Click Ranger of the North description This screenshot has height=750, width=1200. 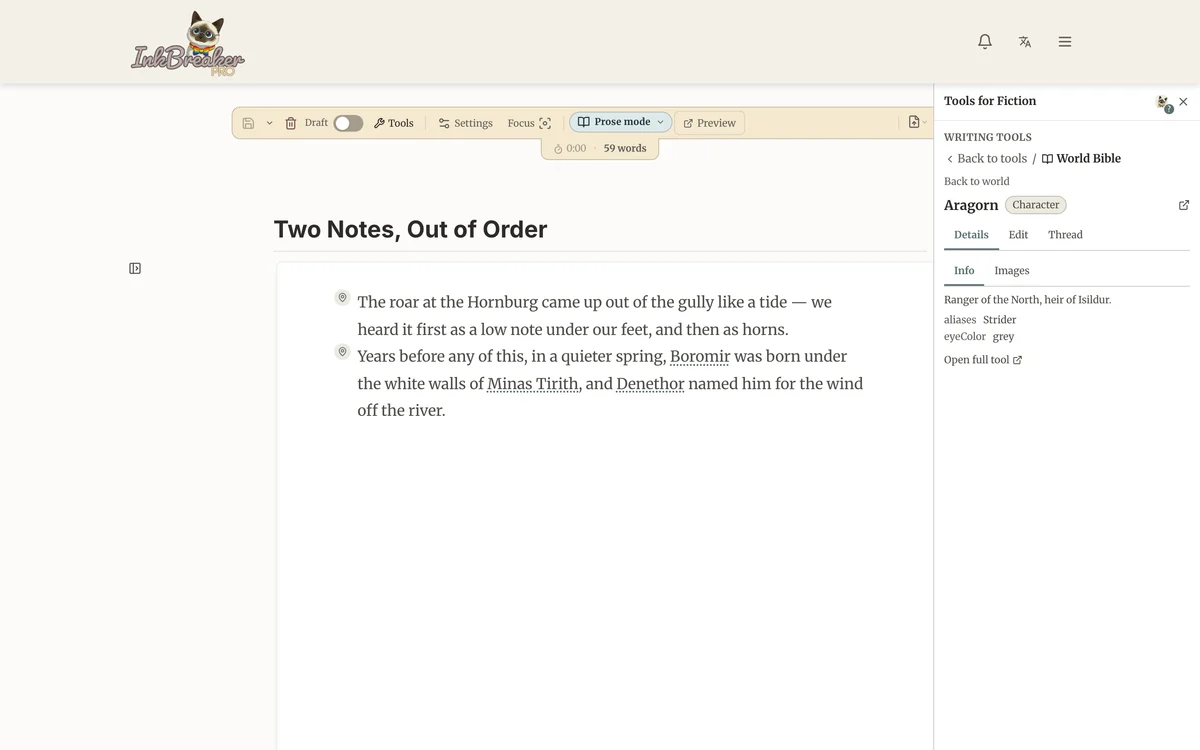coord(1027,300)
